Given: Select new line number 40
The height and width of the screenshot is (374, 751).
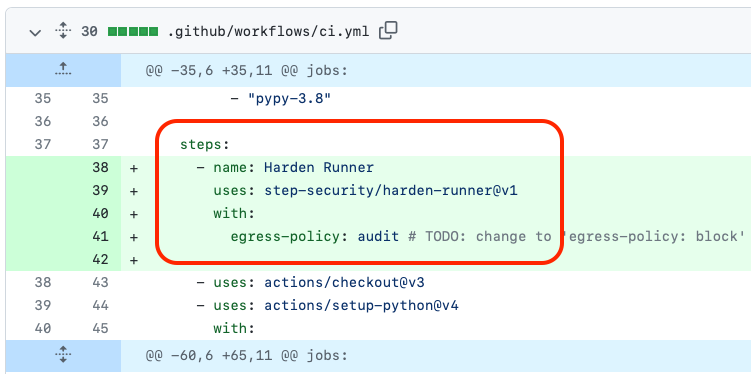Looking at the screenshot, I should (100, 214).
